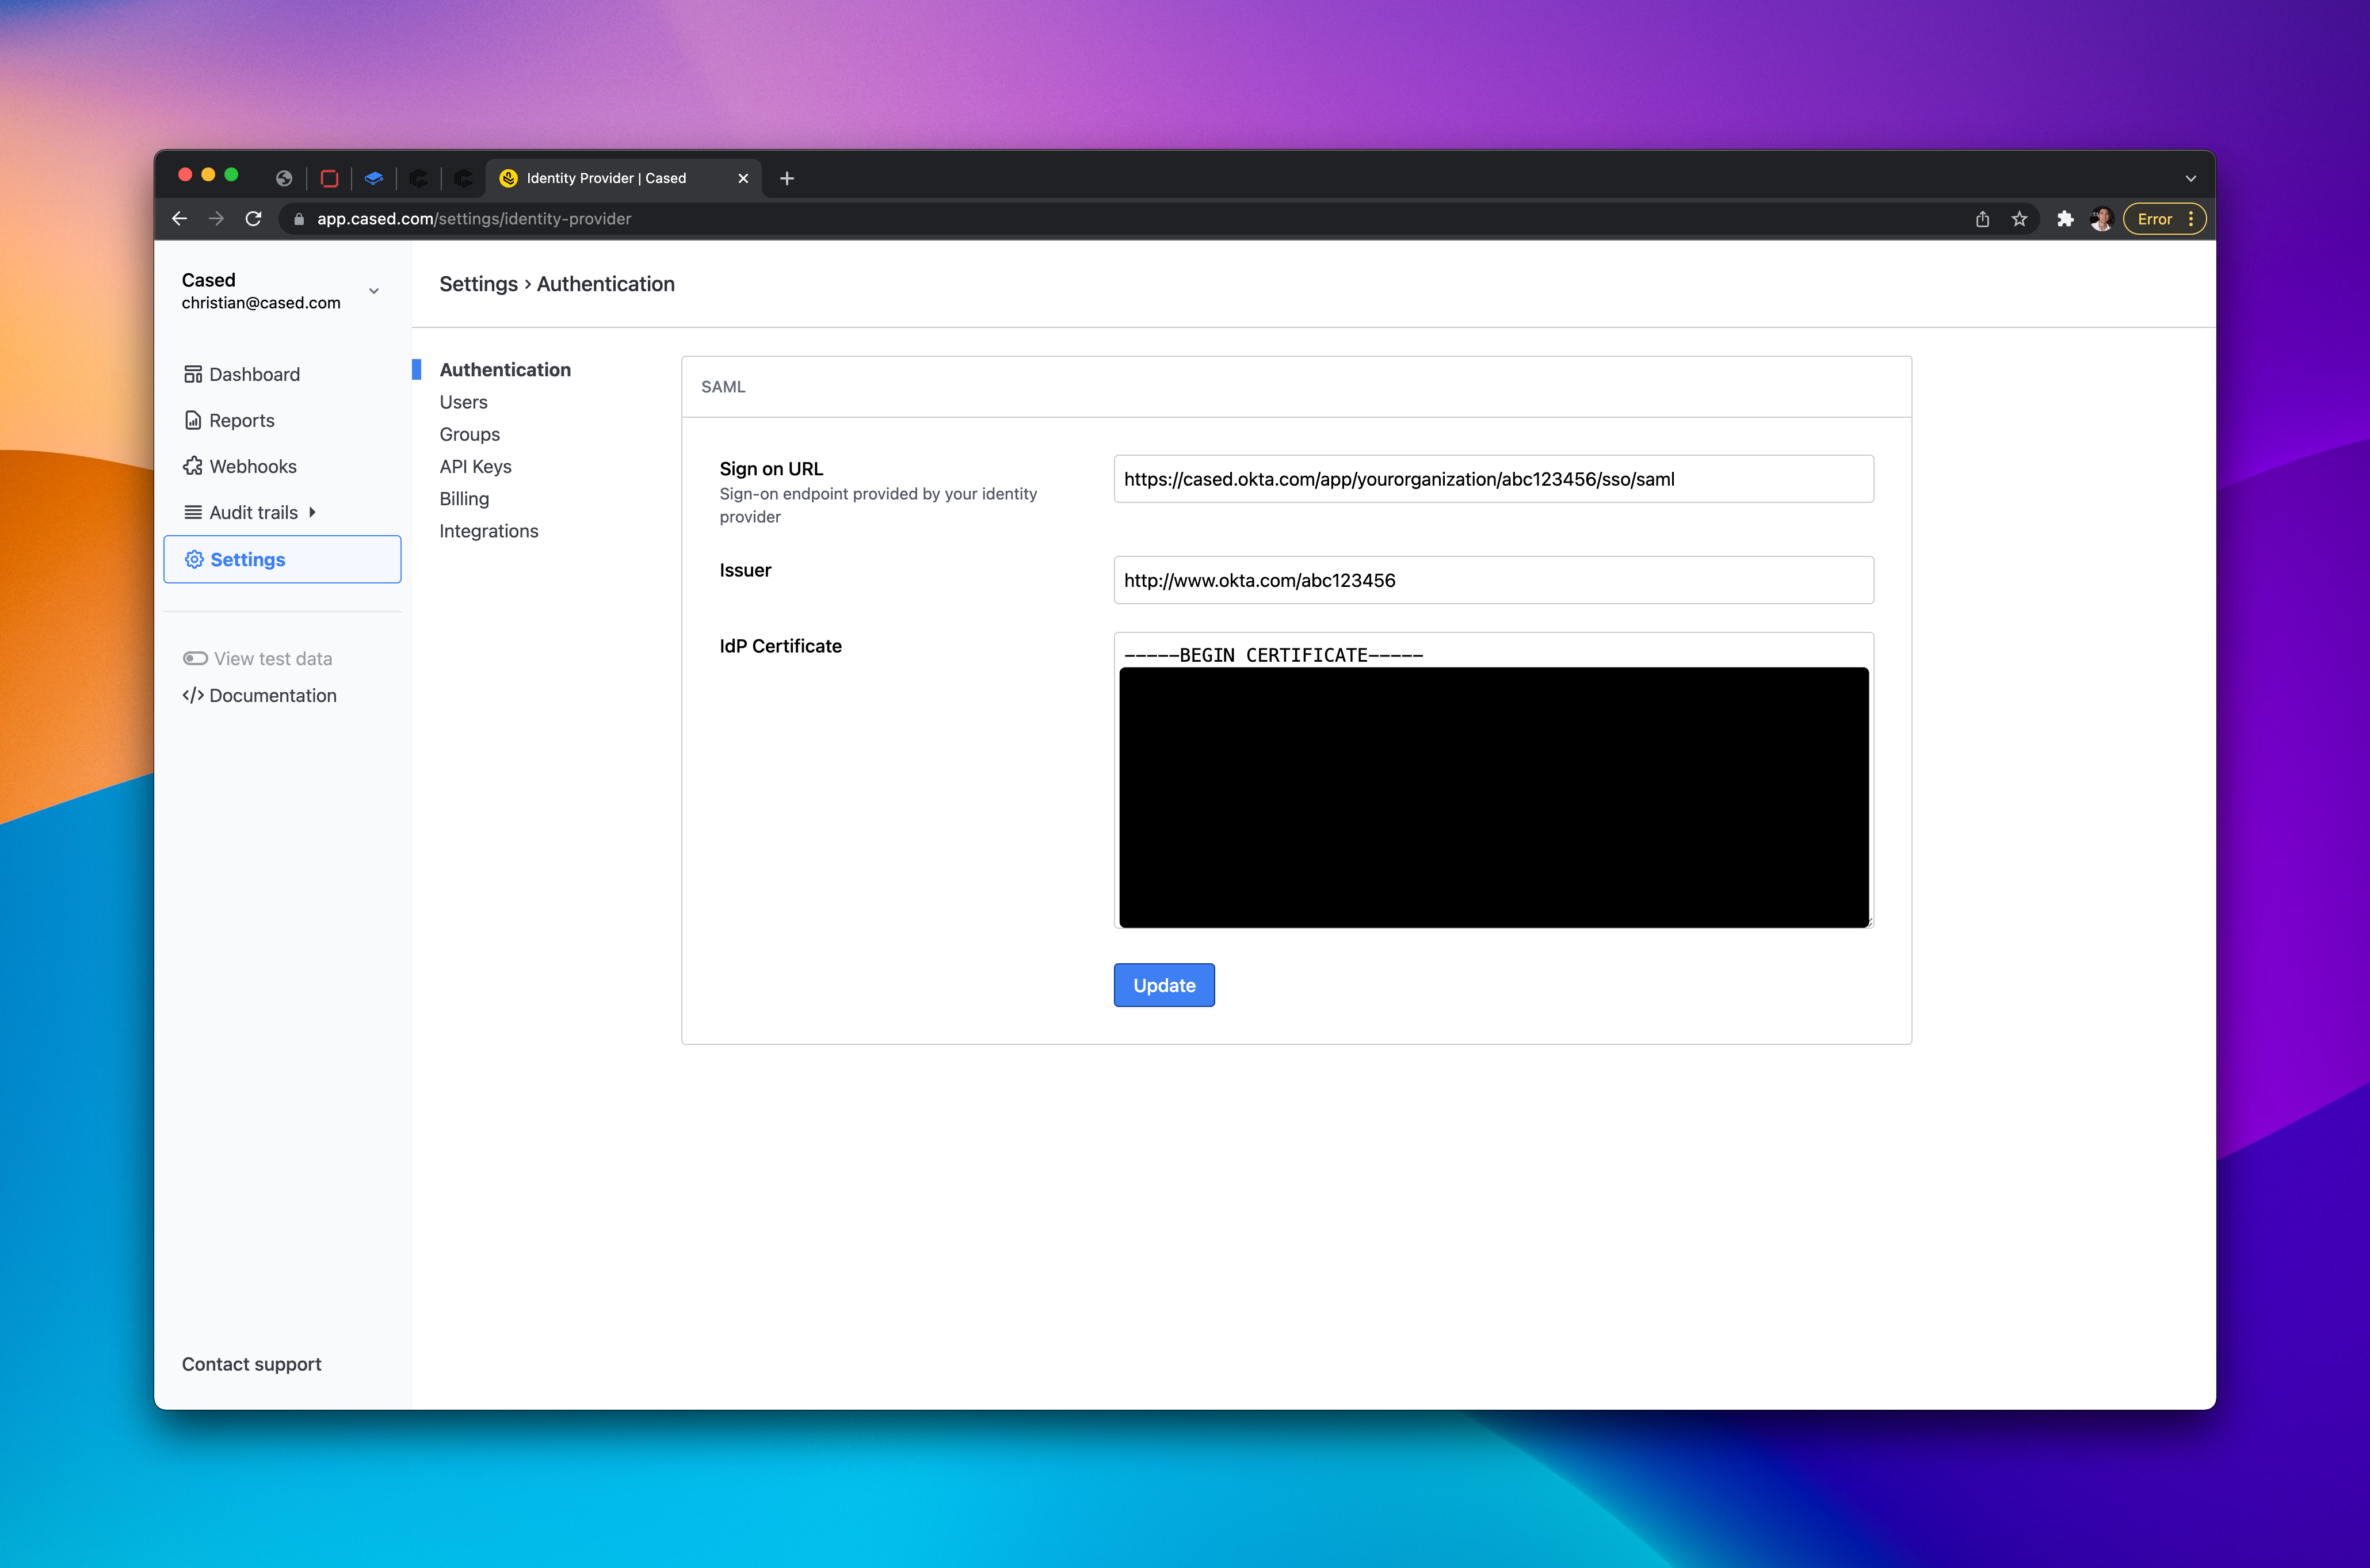The height and width of the screenshot is (1568, 2370).
Task: Open the Users settings section
Action: (x=463, y=402)
